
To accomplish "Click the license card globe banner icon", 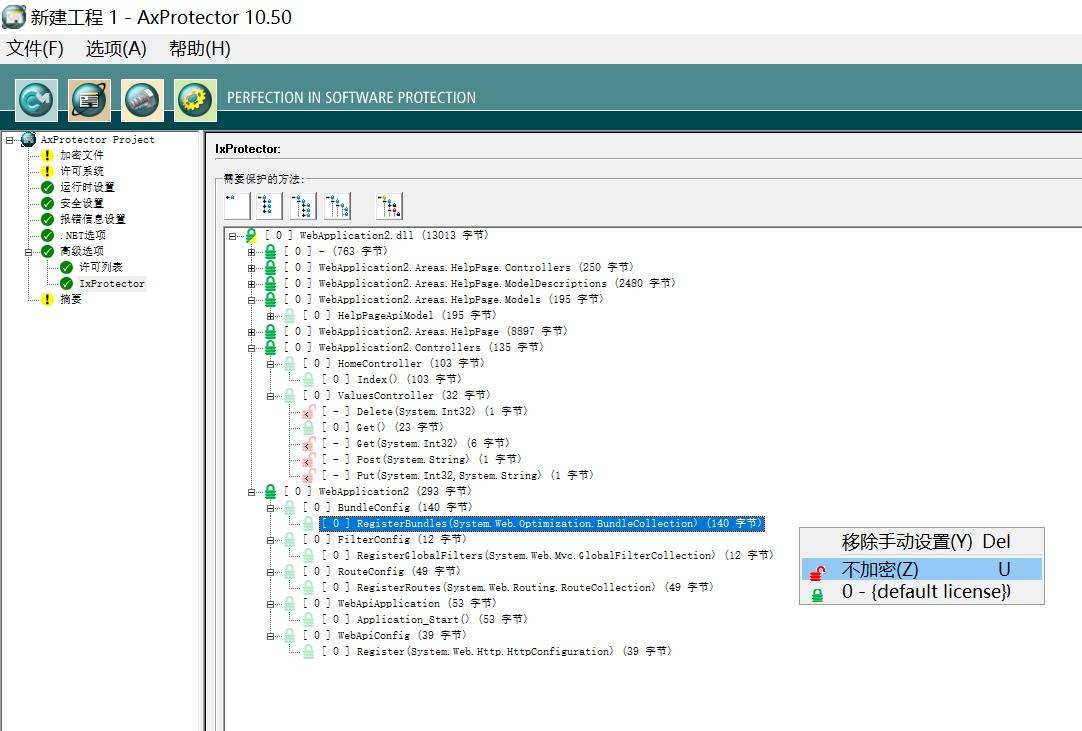I will [90, 100].
